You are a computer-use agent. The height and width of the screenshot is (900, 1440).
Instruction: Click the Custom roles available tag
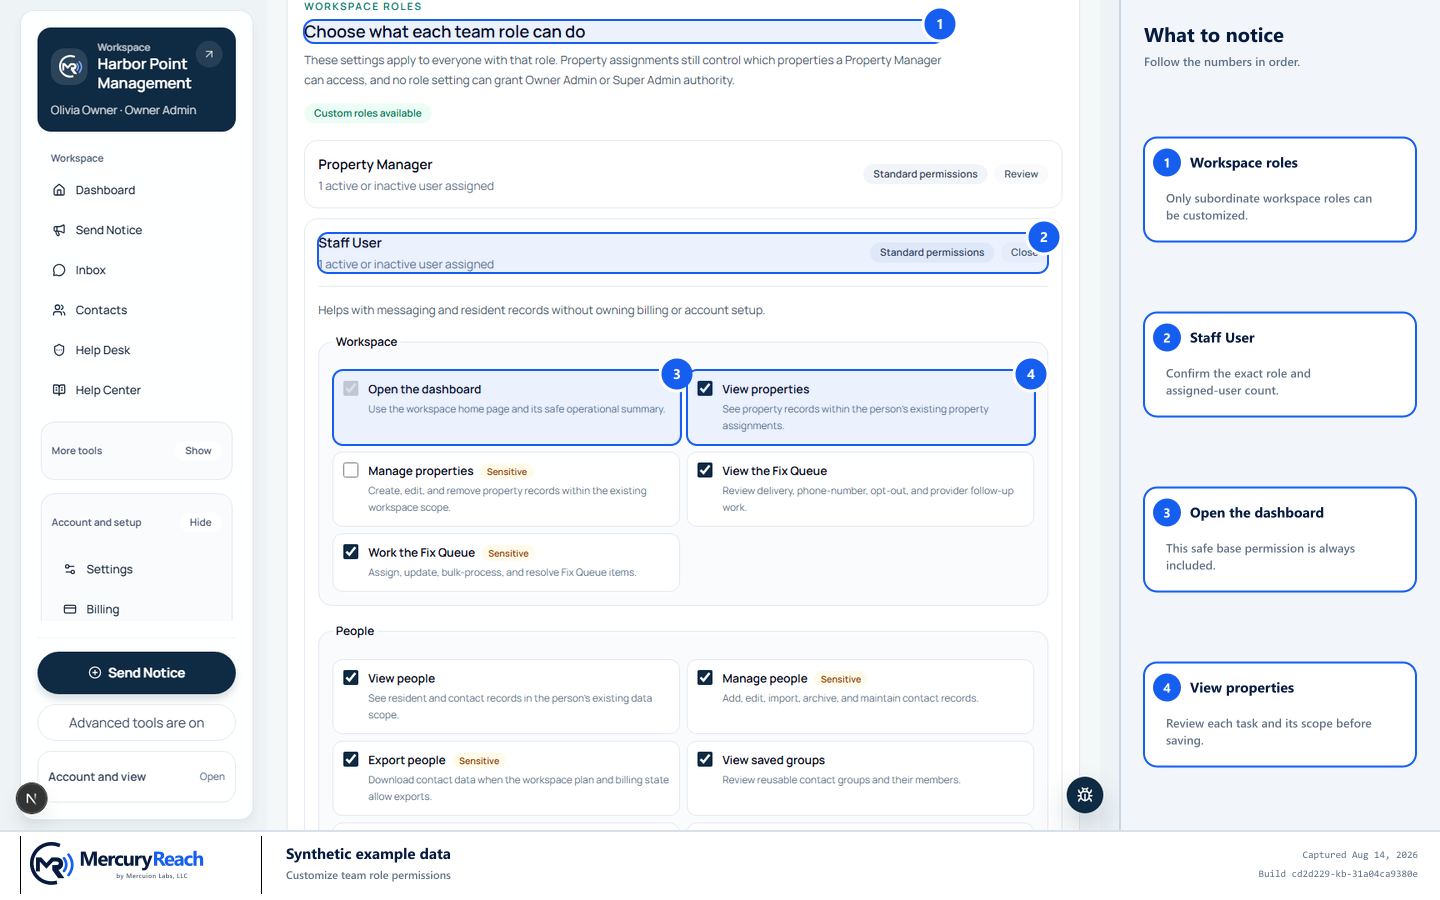(x=367, y=113)
